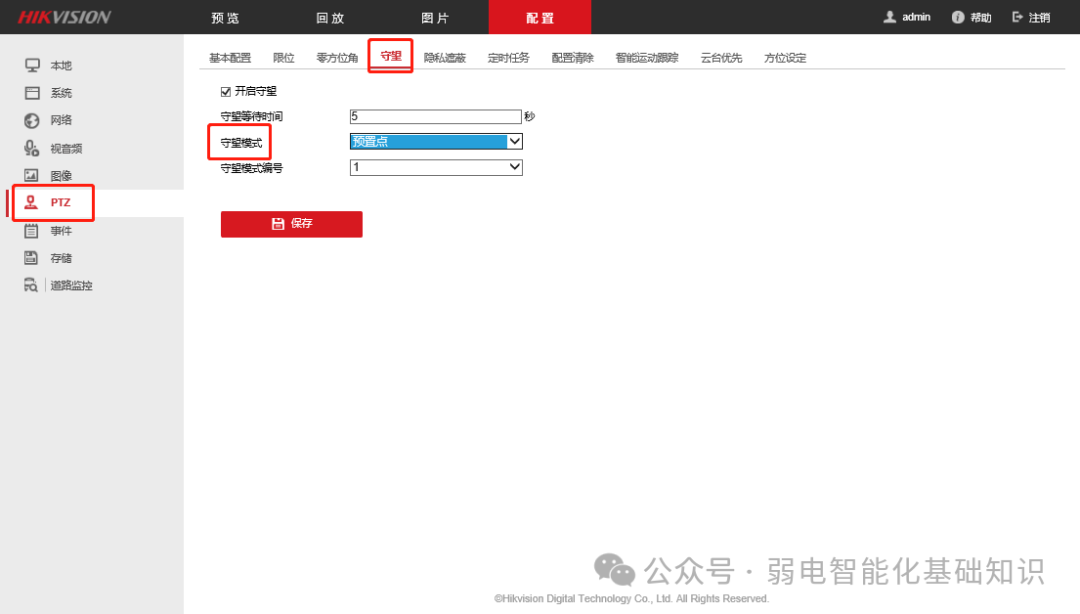1080x614 pixels.
Task: Open the 智能运动跟踪 sub-tab
Action: pyautogui.click(x=647, y=58)
